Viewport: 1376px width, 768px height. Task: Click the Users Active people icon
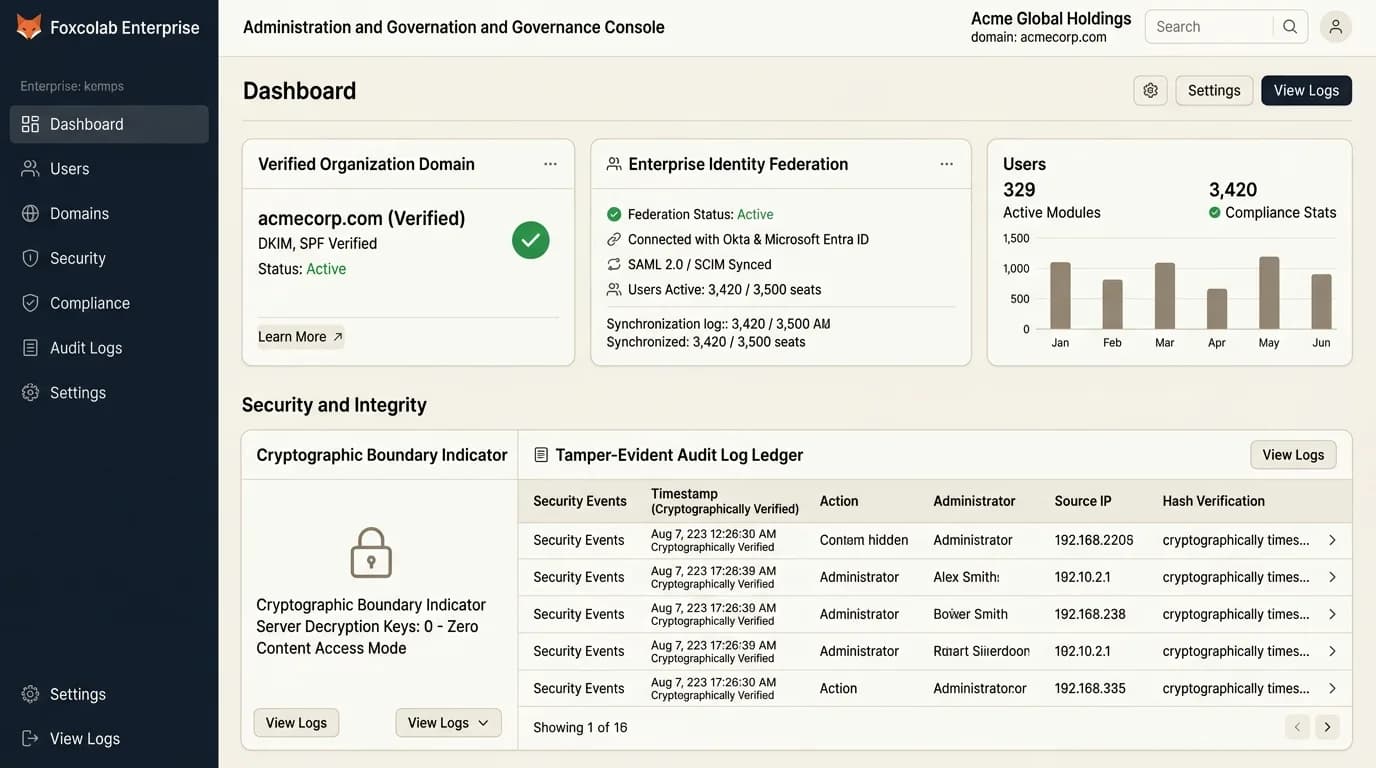click(x=614, y=290)
